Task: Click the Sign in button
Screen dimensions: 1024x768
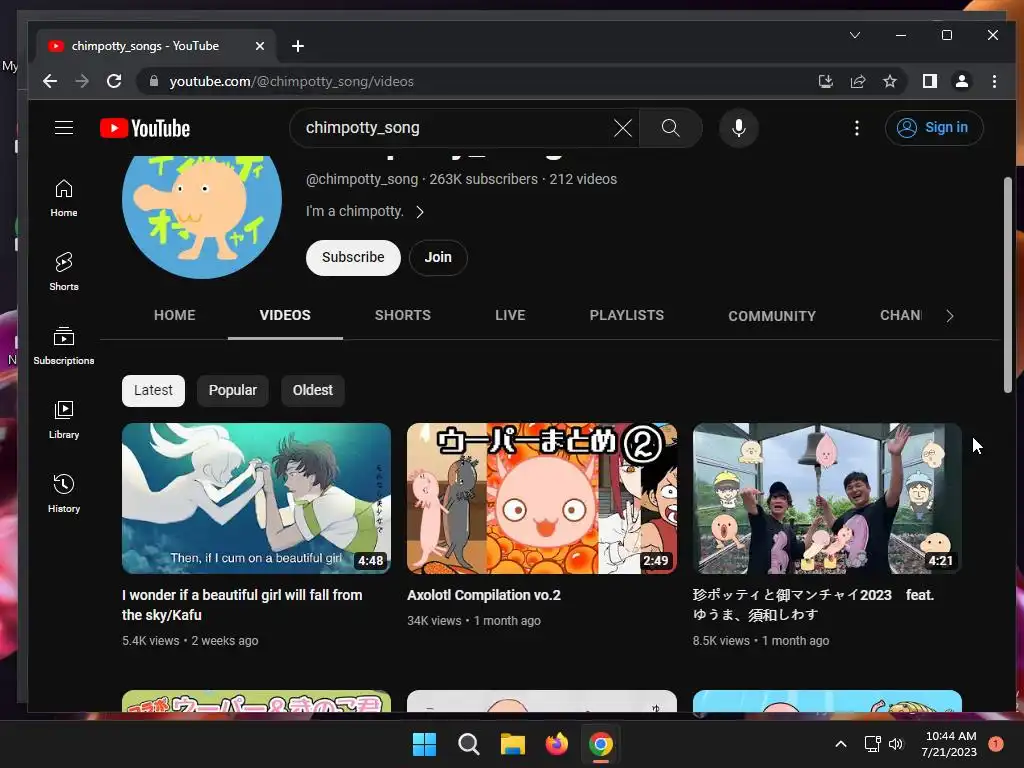Action: coord(934,127)
